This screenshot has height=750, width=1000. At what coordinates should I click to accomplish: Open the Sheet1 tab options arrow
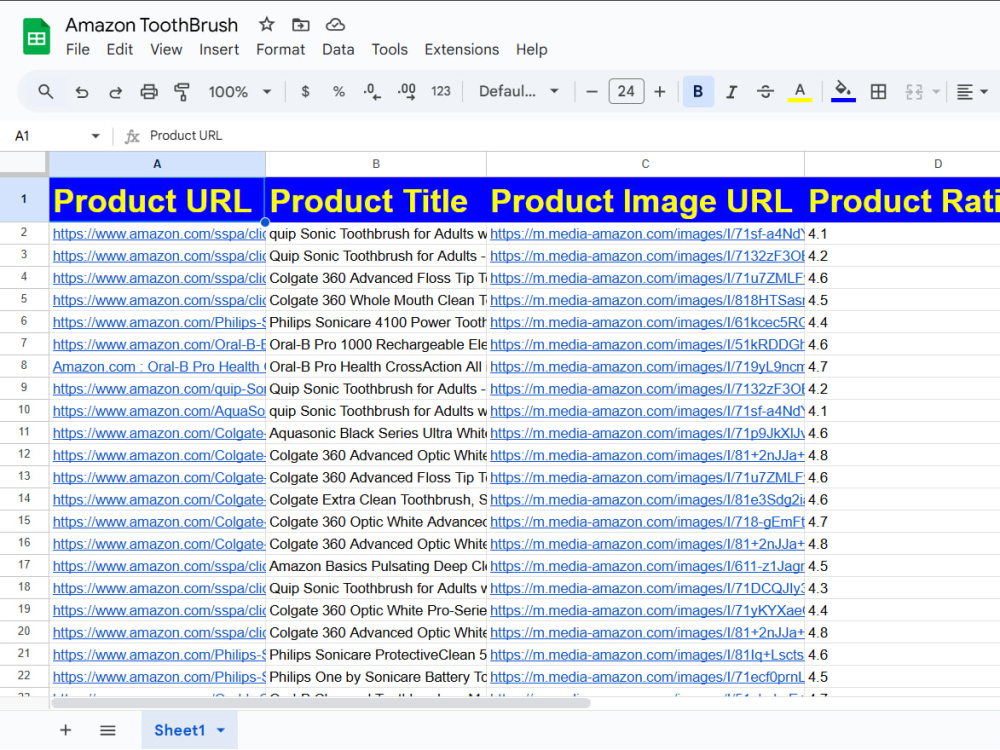click(x=221, y=731)
